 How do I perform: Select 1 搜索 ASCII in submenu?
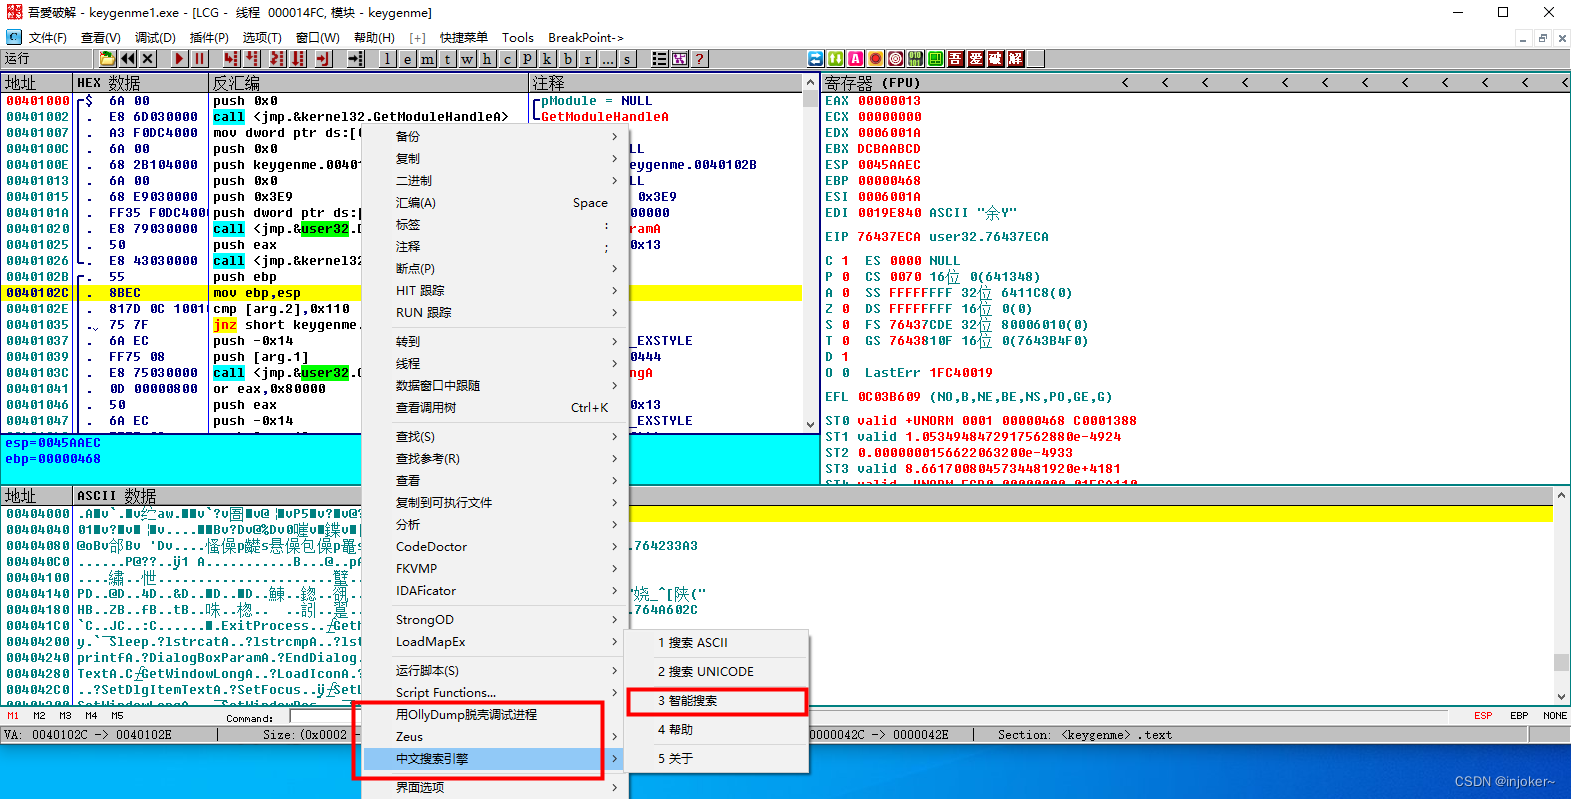pos(717,643)
